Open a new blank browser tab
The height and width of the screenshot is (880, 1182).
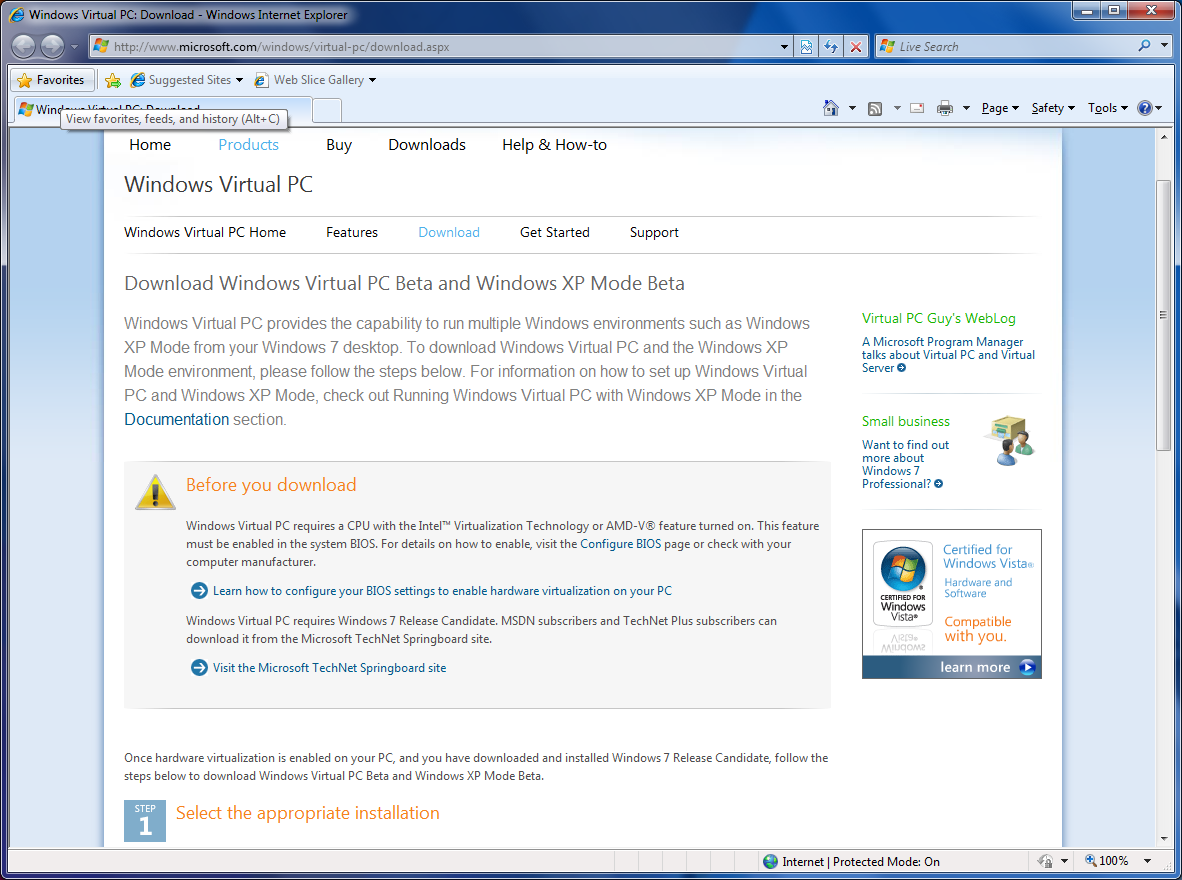pyautogui.click(x=326, y=110)
